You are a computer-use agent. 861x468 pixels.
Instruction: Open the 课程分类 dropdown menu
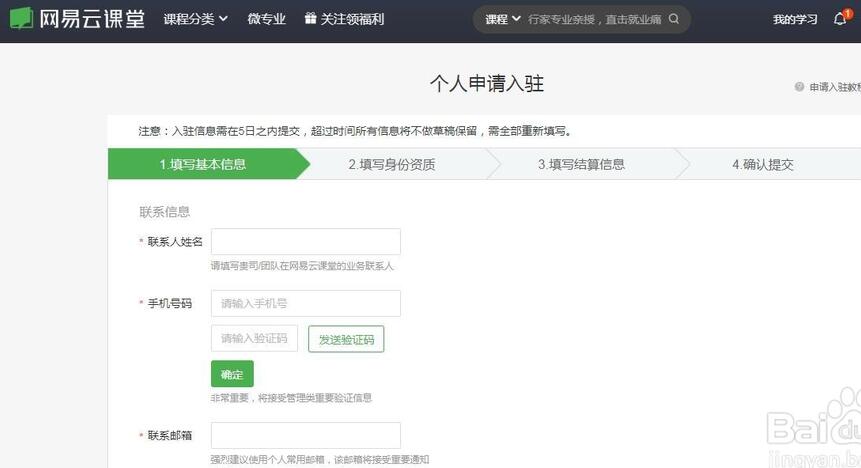pyautogui.click(x=195, y=19)
